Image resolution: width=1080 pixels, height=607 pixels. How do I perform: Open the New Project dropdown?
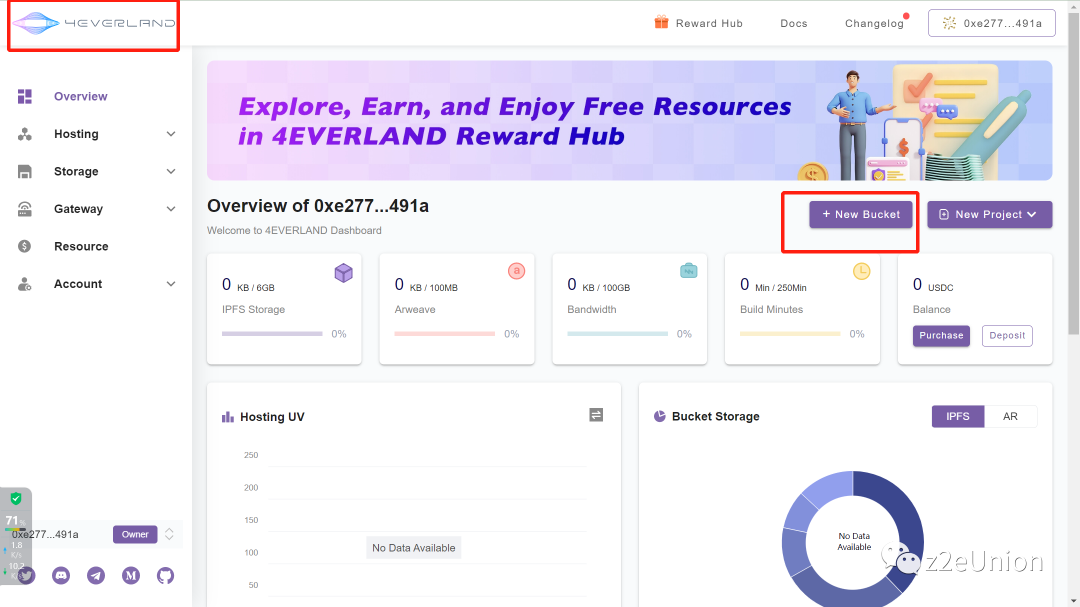(x=989, y=214)
